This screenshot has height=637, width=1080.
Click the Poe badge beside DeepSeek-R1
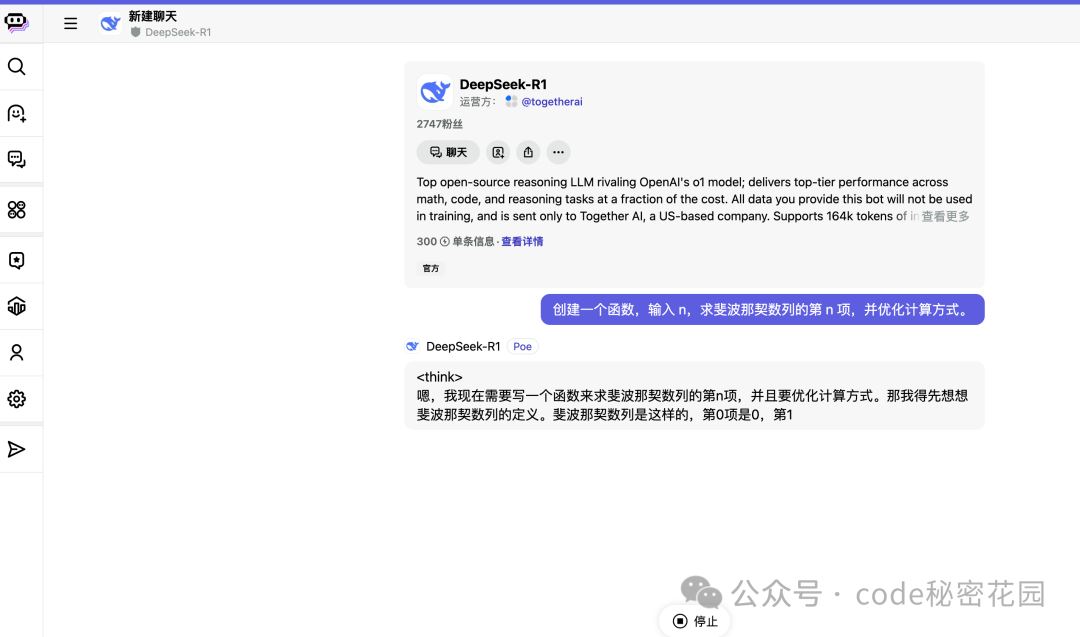(x=522, y=346)
